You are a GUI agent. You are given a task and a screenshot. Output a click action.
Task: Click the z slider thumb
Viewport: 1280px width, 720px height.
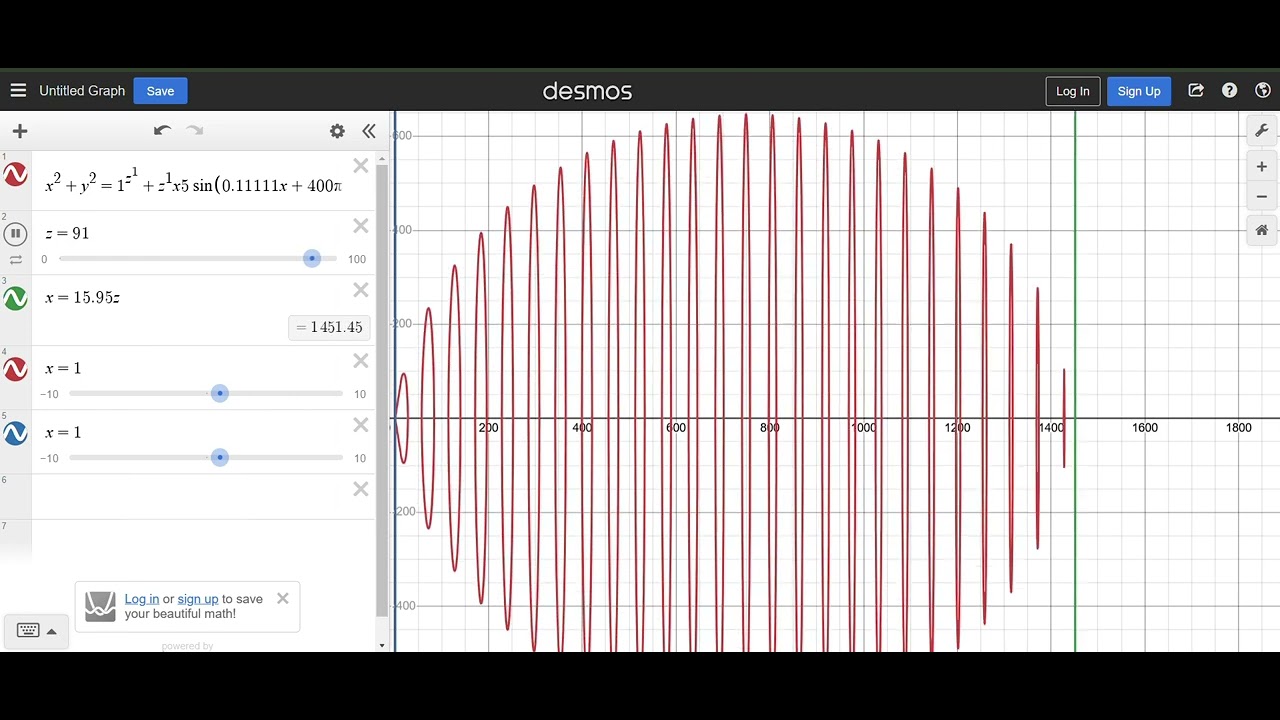312,259
